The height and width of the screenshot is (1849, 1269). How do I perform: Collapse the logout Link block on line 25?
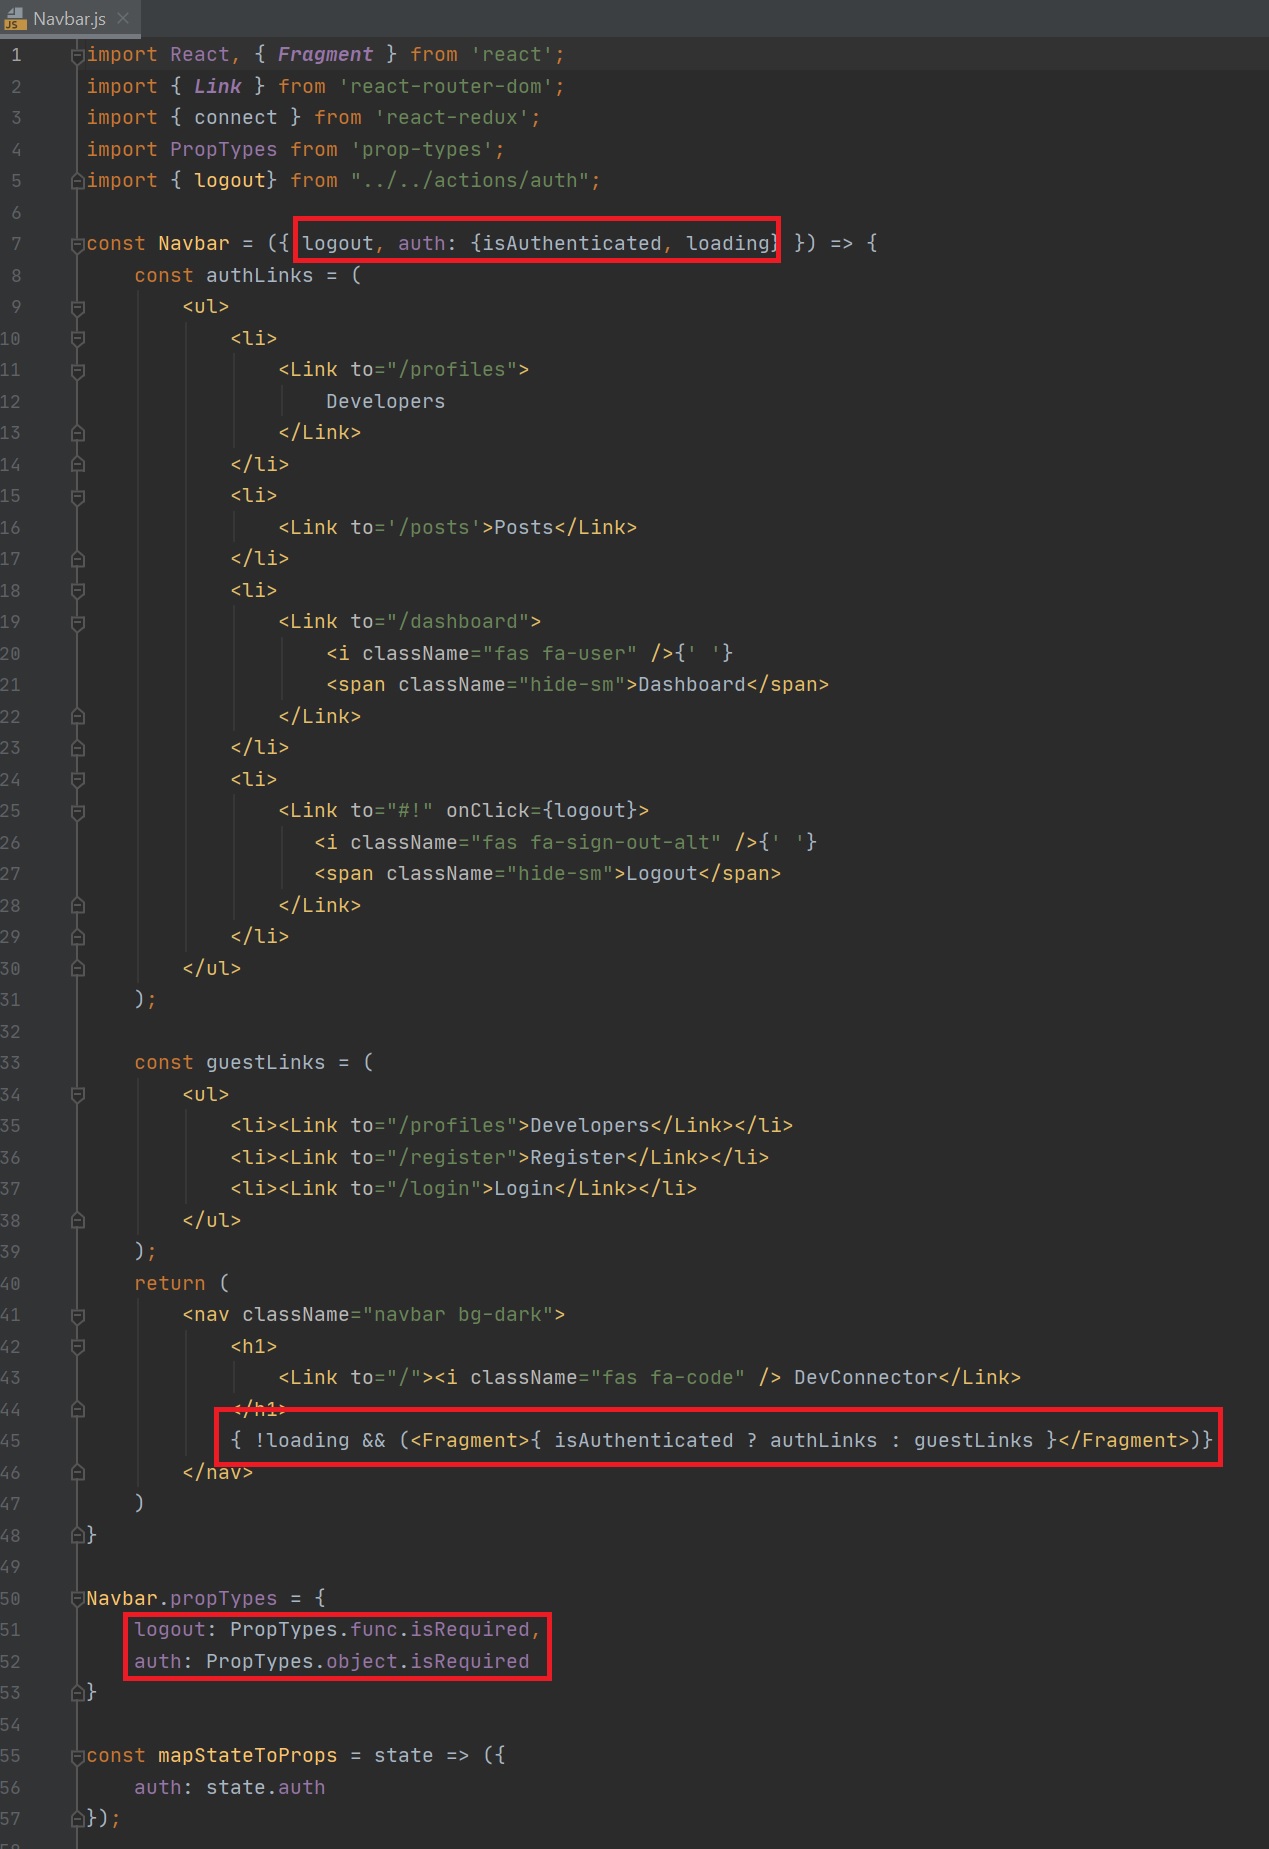coord(77,812)
